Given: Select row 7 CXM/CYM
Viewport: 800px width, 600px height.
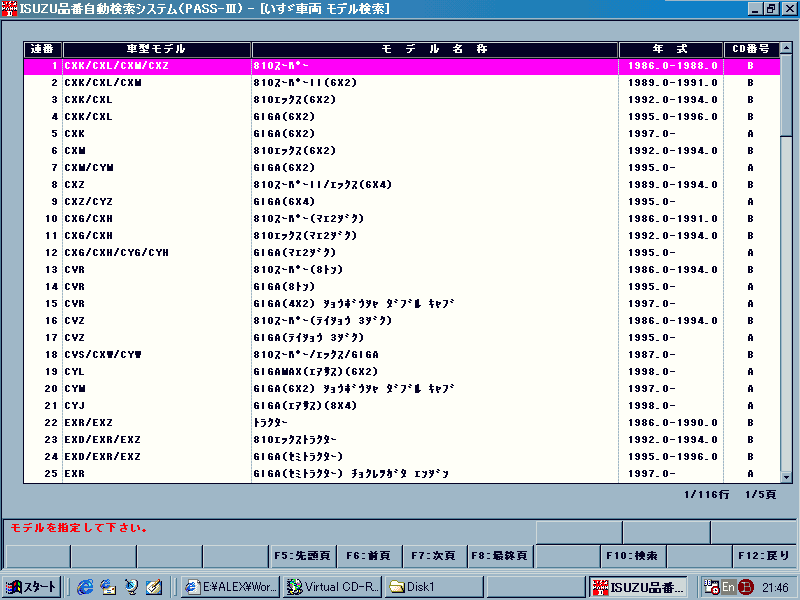Looking at the screenshot, I should pos(402,168).
